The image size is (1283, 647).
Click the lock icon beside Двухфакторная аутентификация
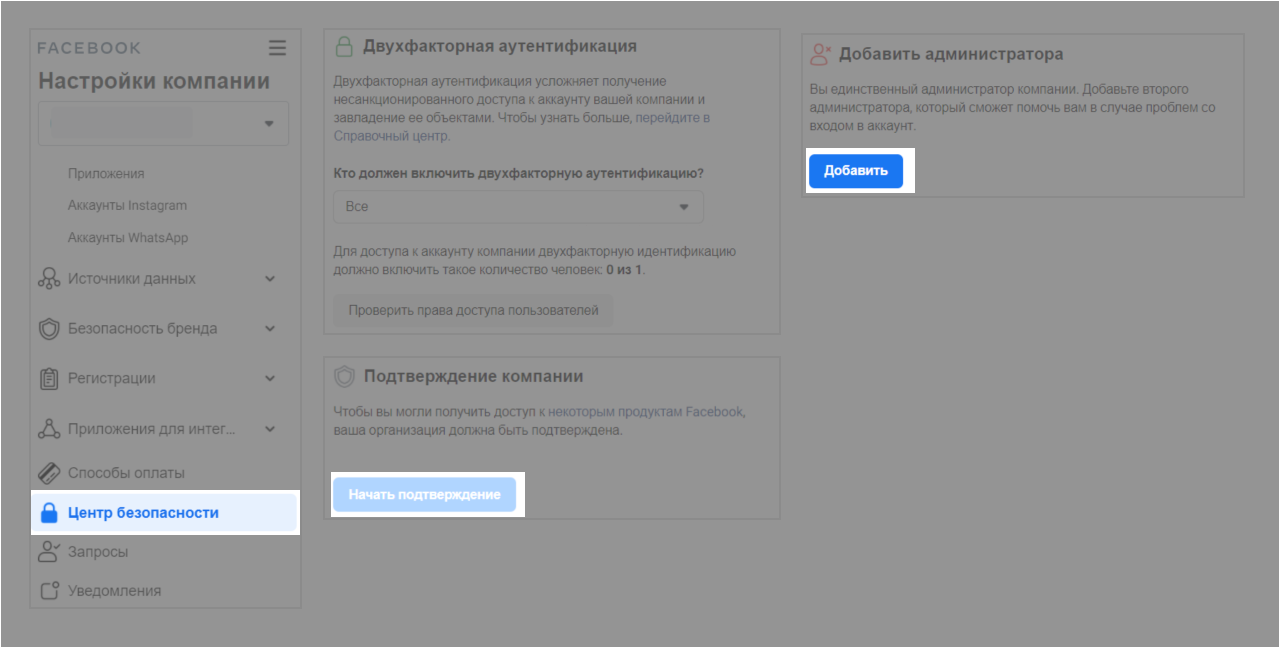point(344,46)
